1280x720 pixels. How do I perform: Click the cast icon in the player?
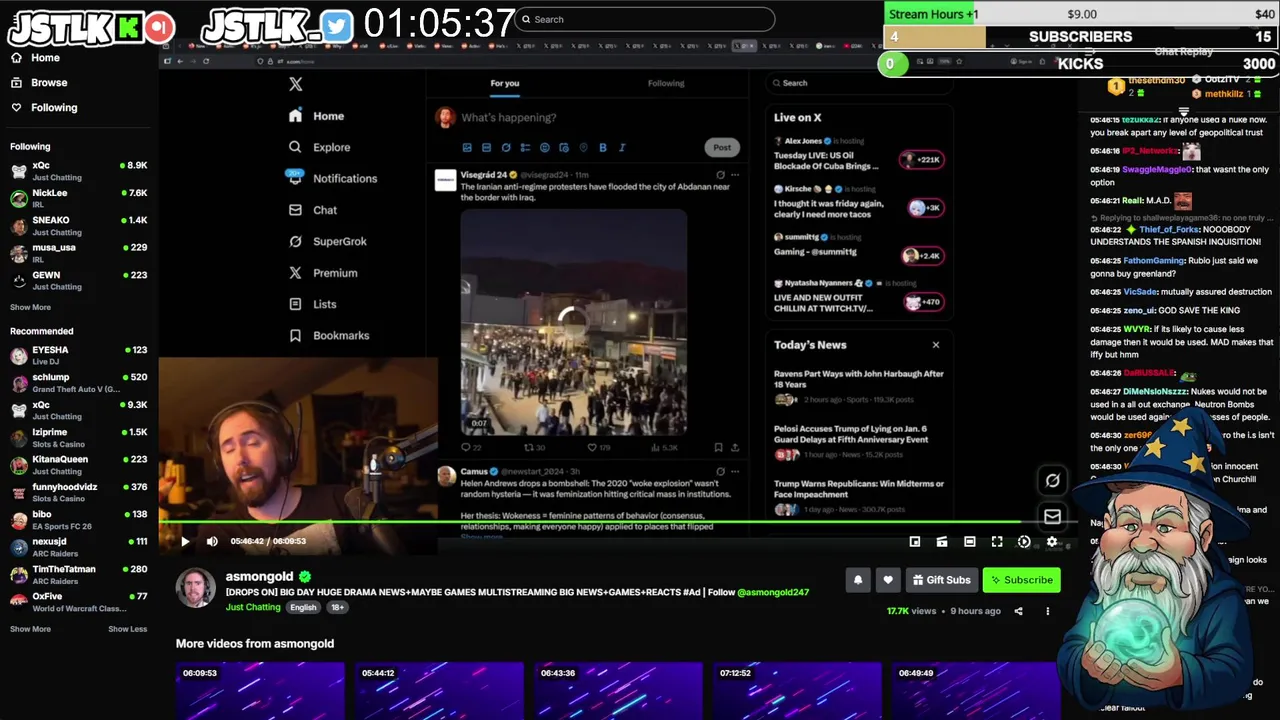click(x=942, y=541)
